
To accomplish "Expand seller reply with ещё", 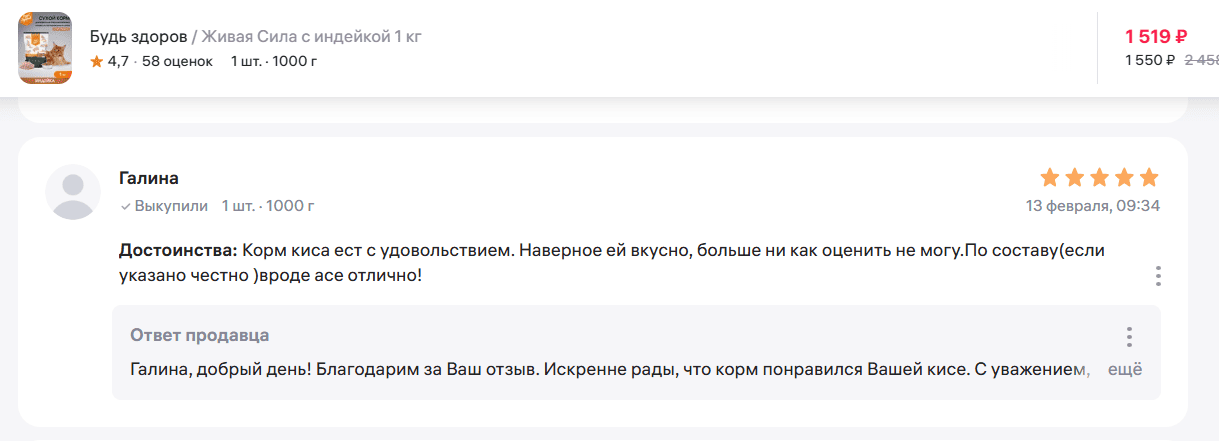I will point(1125,369).
